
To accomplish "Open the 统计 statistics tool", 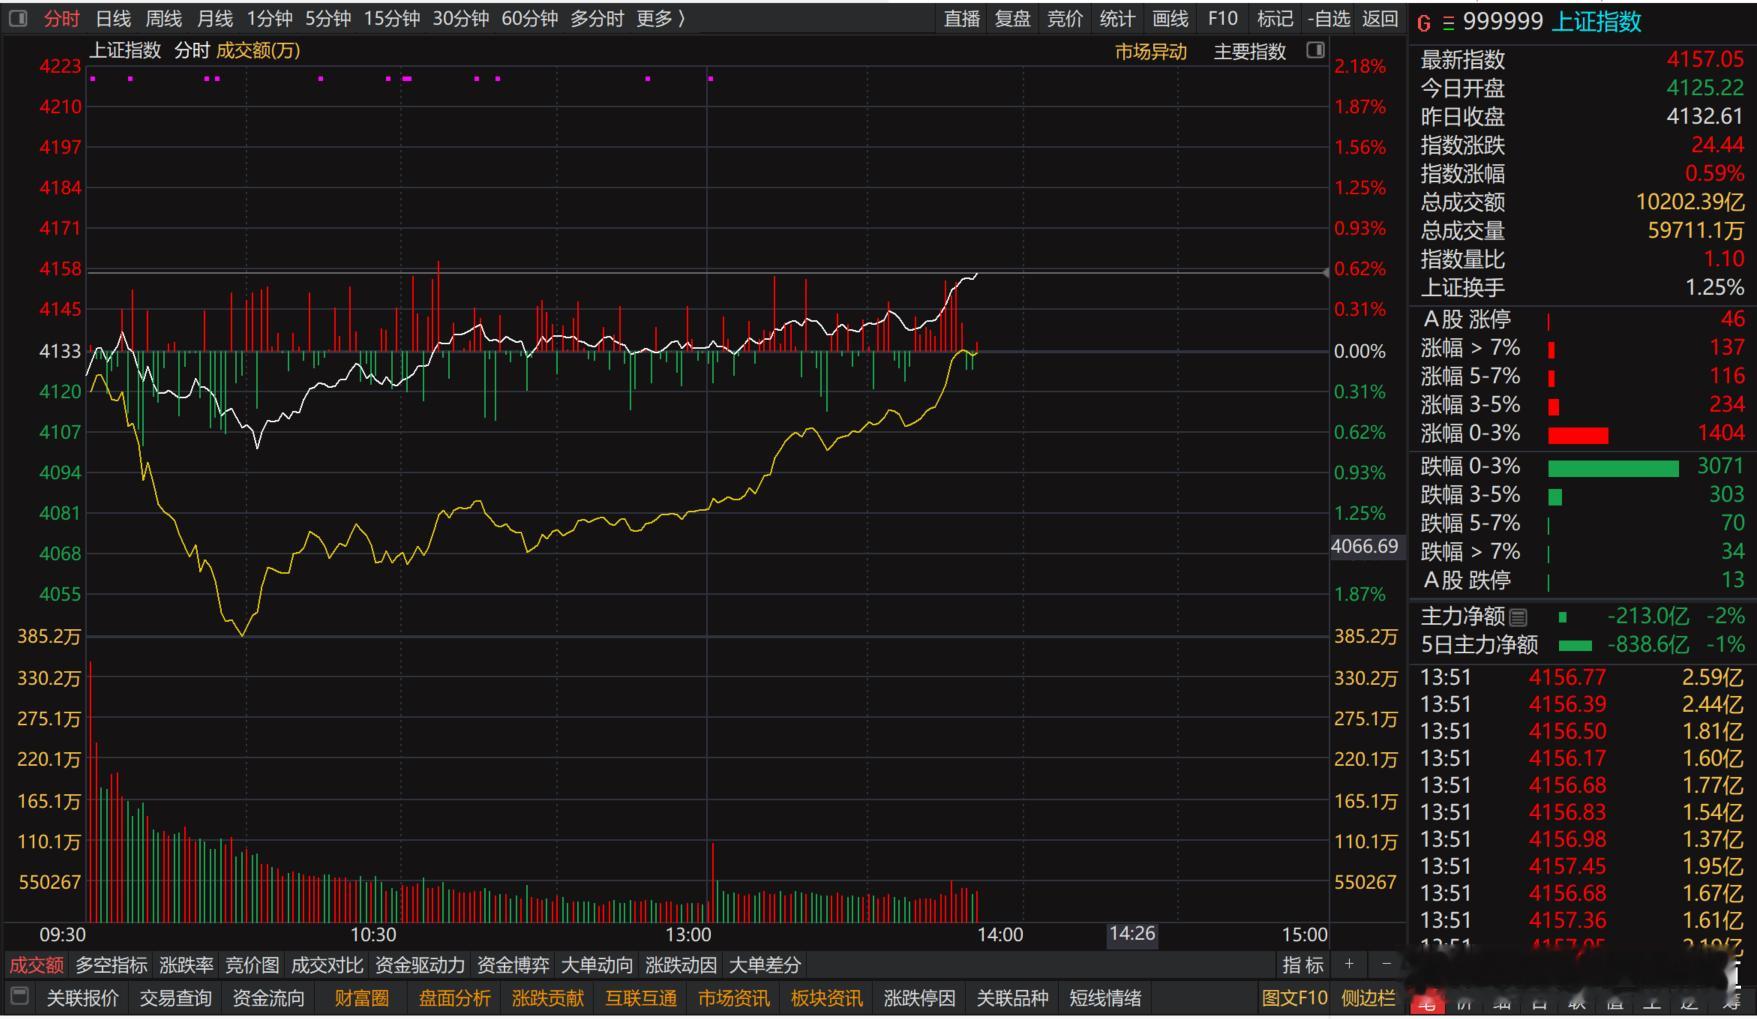I will (x=1117, y=19).
